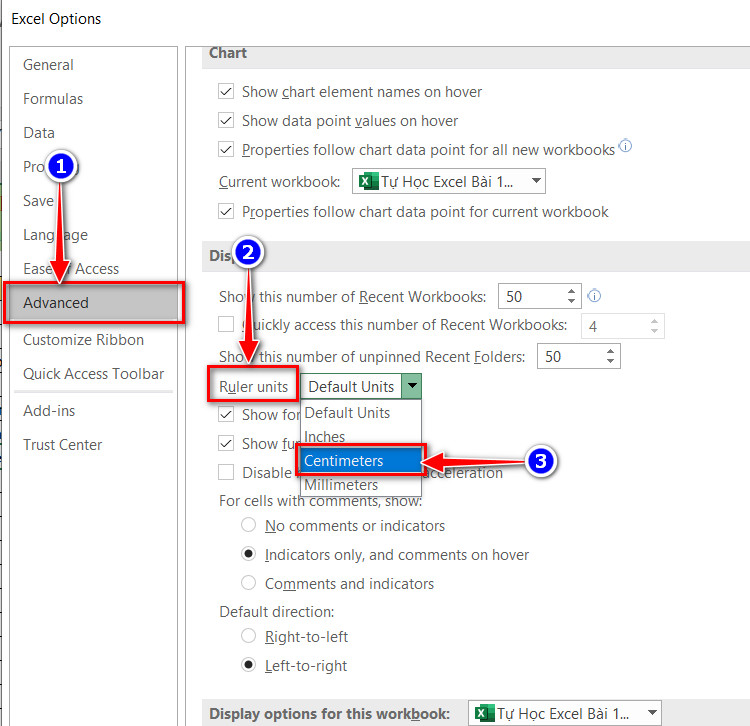The width and height of the screenshot is (750, 726).
Task: Select No comments or indicators option
Action: pyautogui.click(x=248, y=525)
